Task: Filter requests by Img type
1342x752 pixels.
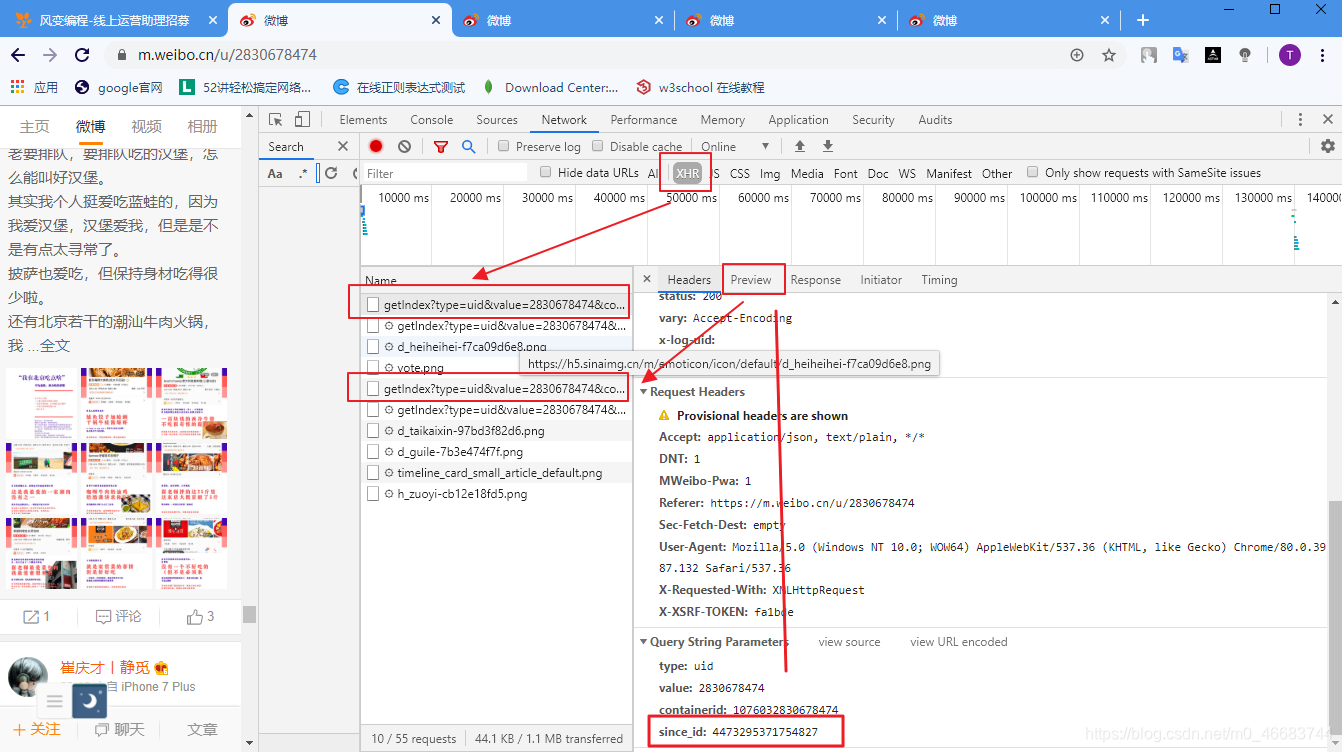Action: [x=770, y=173]
